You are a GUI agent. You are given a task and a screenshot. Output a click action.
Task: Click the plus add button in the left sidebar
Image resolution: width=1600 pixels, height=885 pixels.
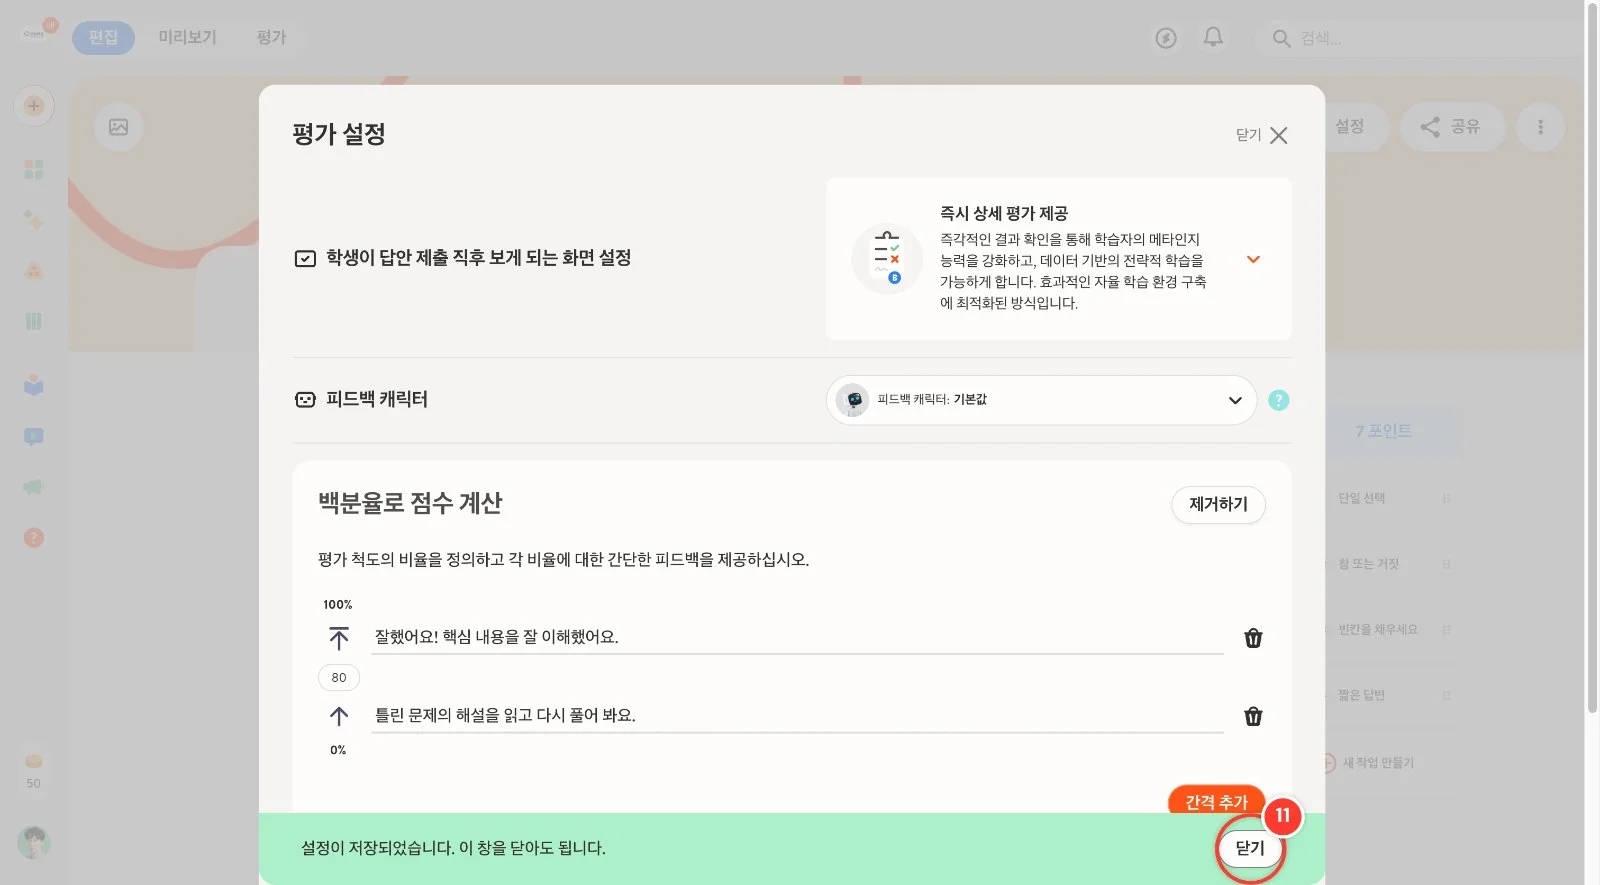[x=34, y=106]
